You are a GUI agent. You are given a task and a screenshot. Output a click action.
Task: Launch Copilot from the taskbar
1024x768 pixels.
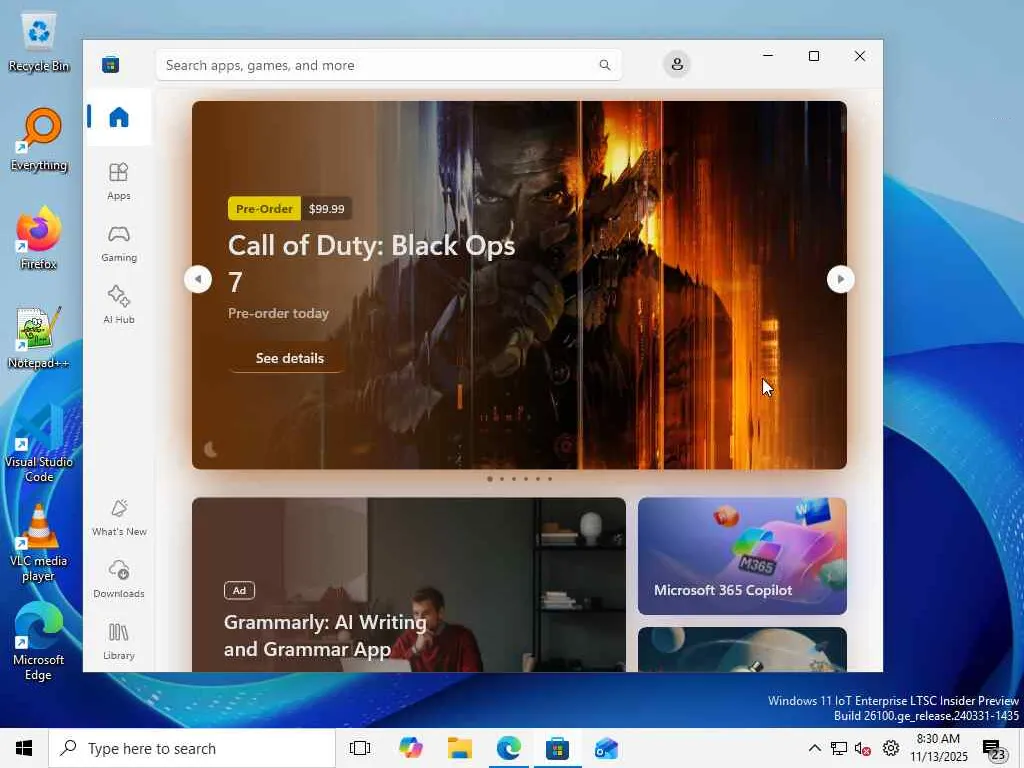pyautogui.click(x=411, y=748)
